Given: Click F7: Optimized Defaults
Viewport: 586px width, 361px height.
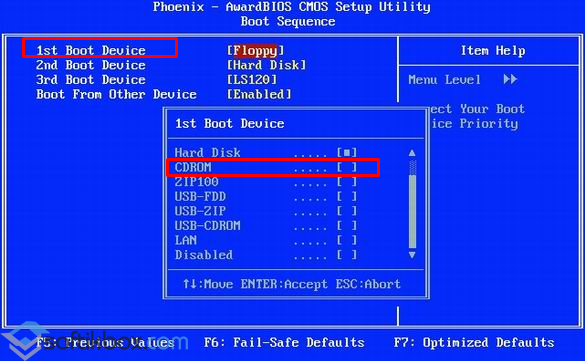Looking at the screenshot, I should coord(474,342).
